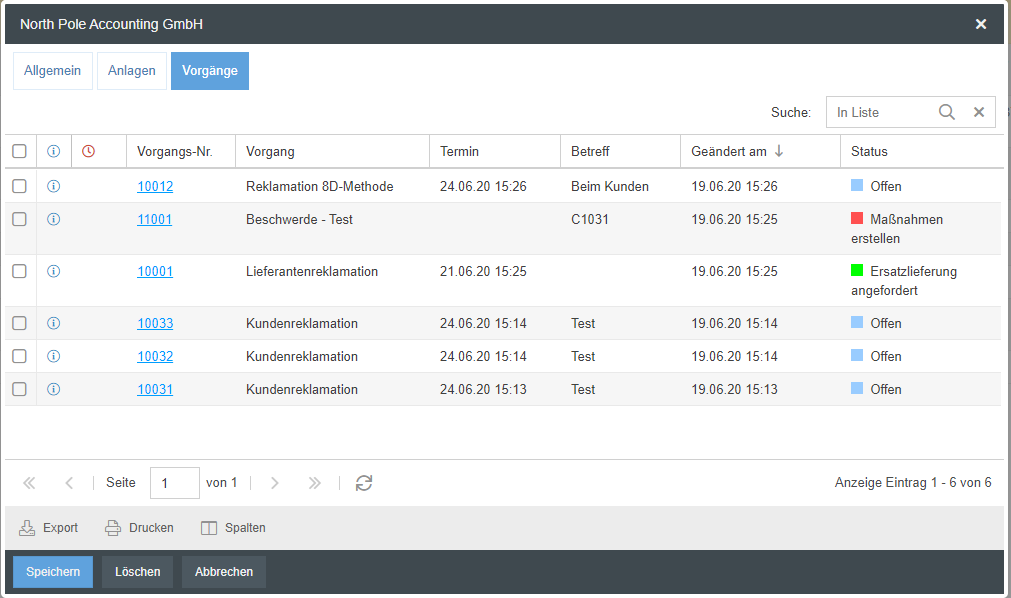Check the box for row 10033
Image resolution: width=1011 pixels, height=598 pixels.
click(19, 323)
